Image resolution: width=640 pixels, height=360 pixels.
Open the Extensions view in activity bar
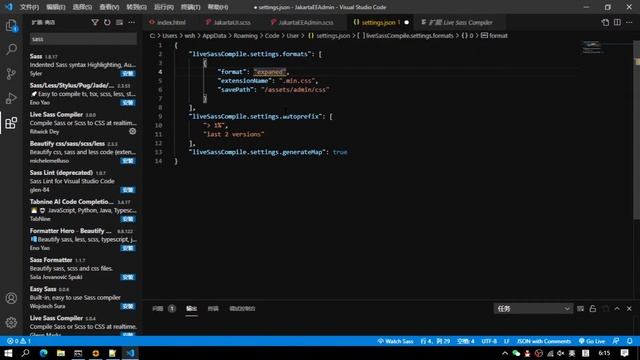pyautogui.click(x=11, y=123)
